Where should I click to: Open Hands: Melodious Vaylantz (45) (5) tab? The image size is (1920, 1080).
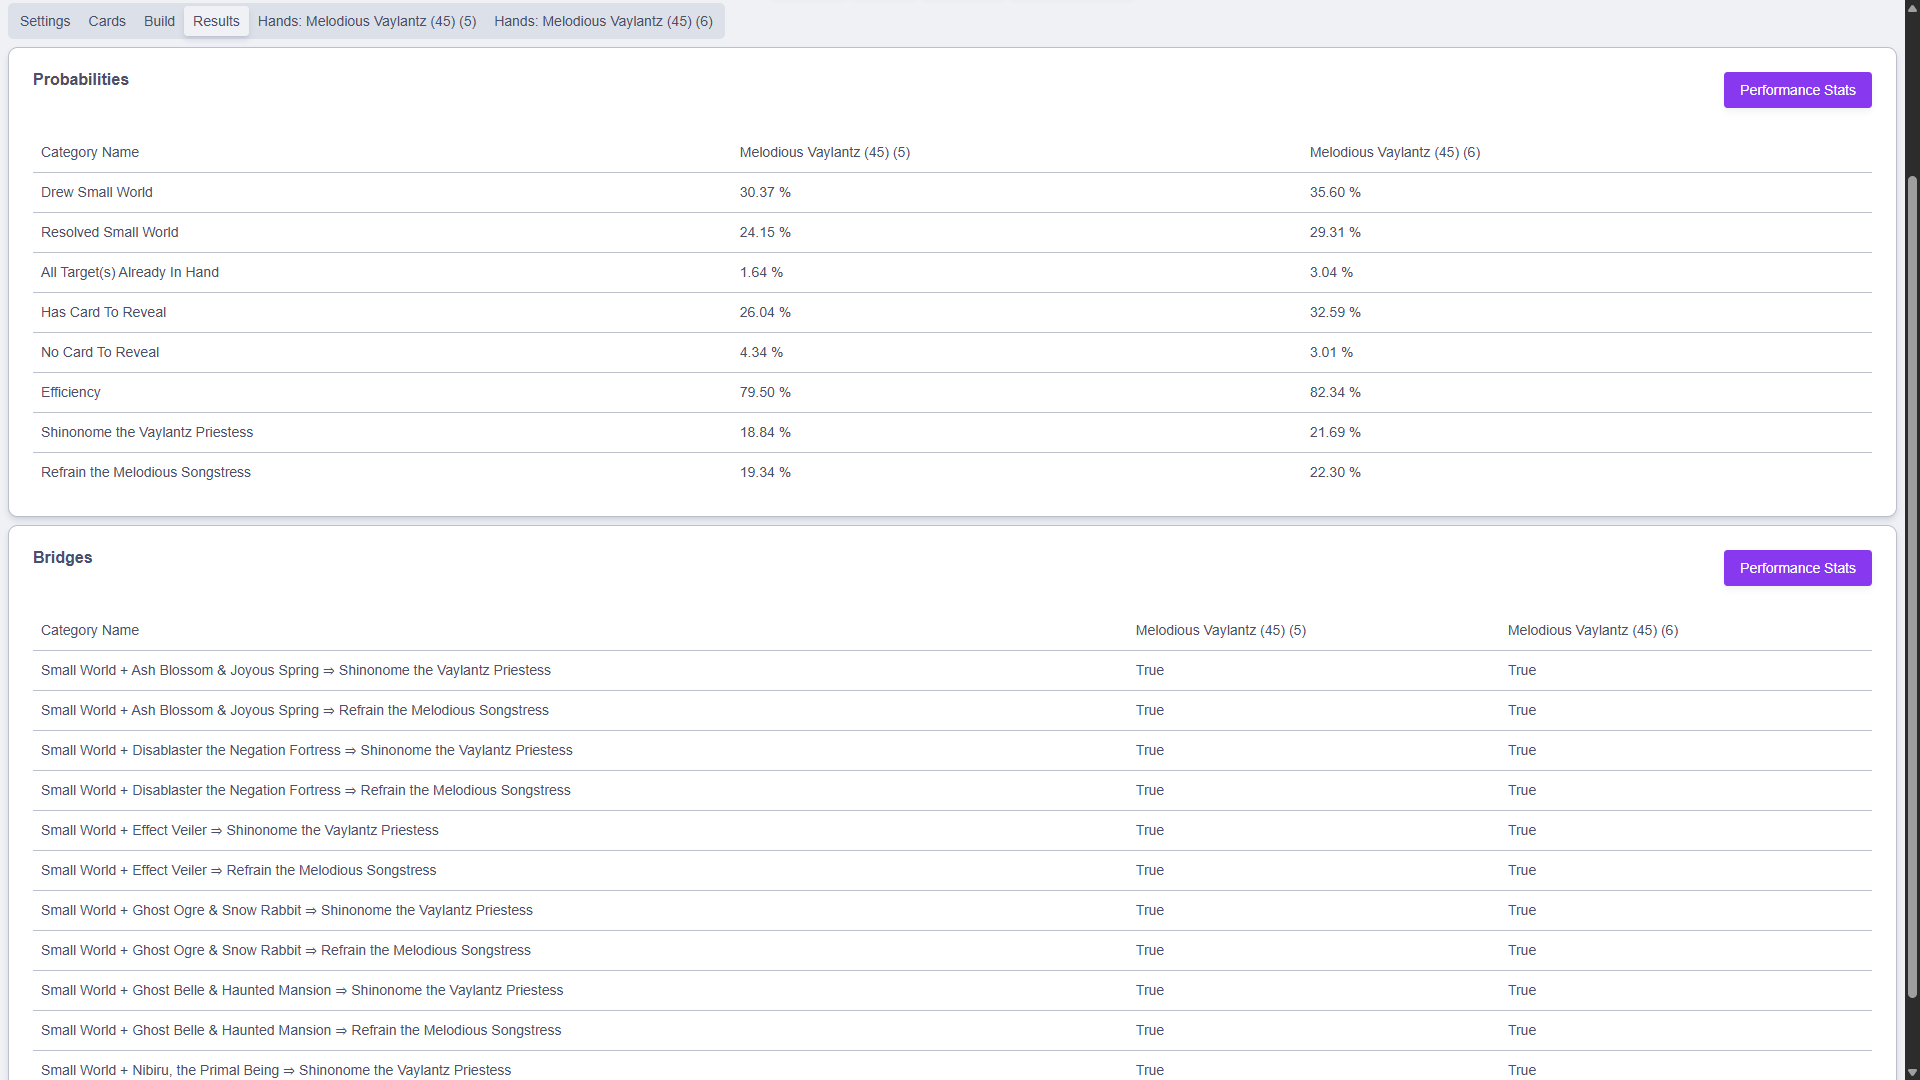[367, 21]
